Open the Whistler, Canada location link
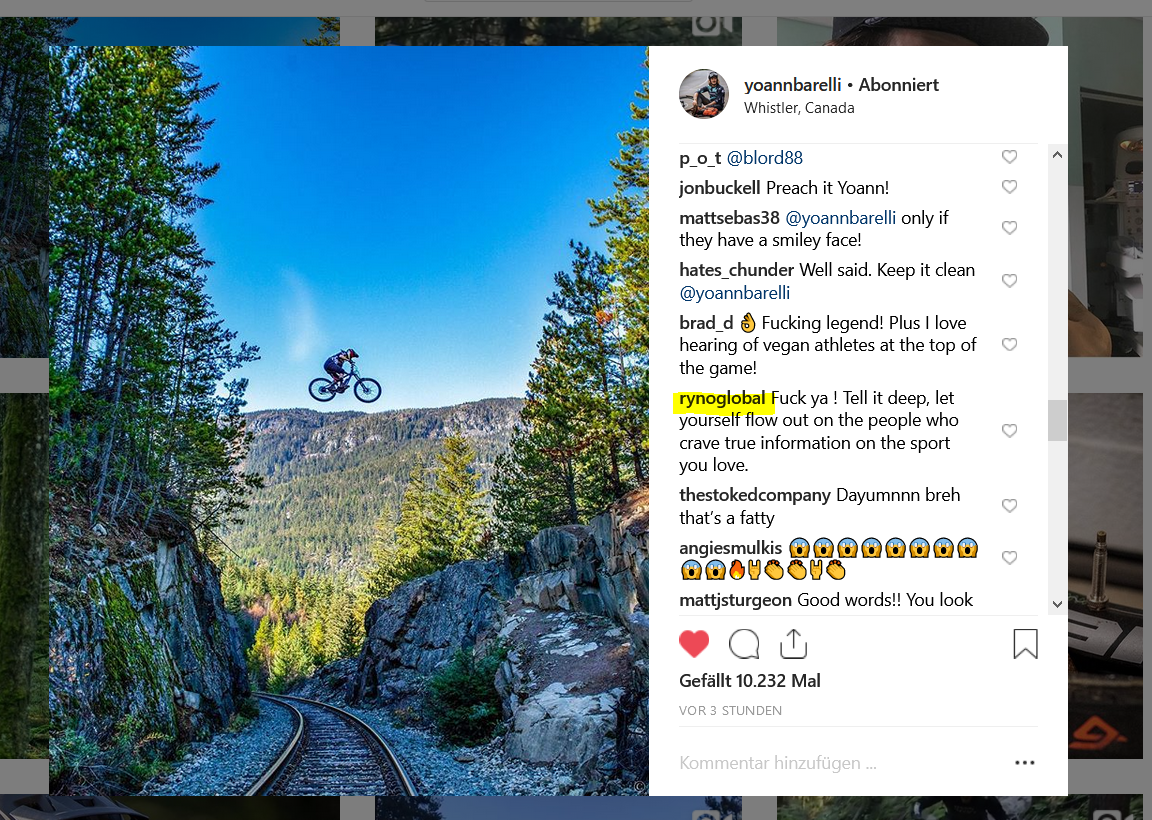Screen dimensions: 1152x820 coord(799,108)
